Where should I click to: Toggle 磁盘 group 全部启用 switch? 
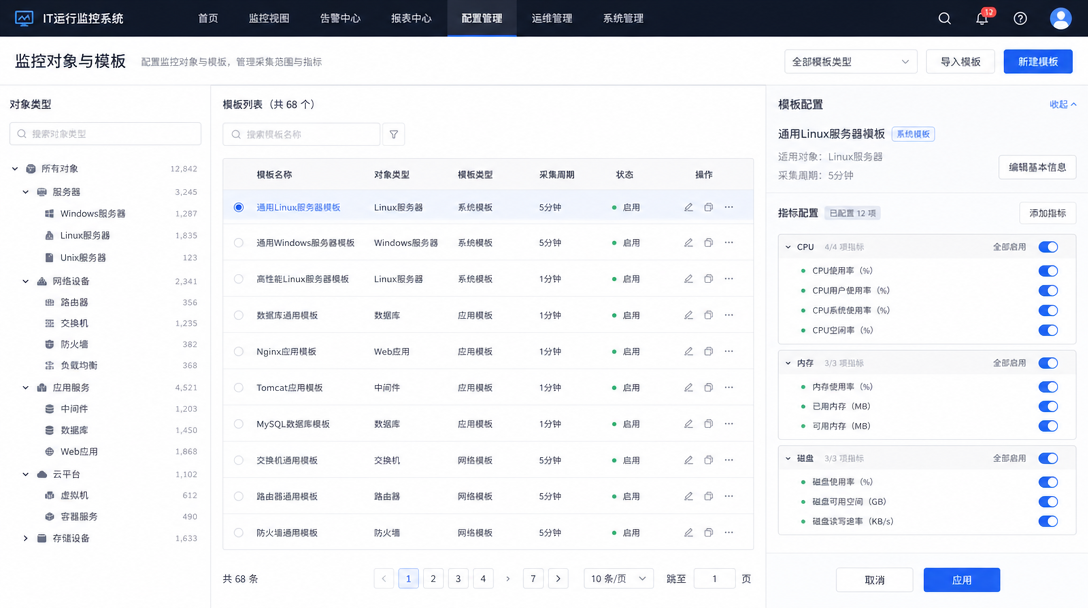pos(1048,458)
